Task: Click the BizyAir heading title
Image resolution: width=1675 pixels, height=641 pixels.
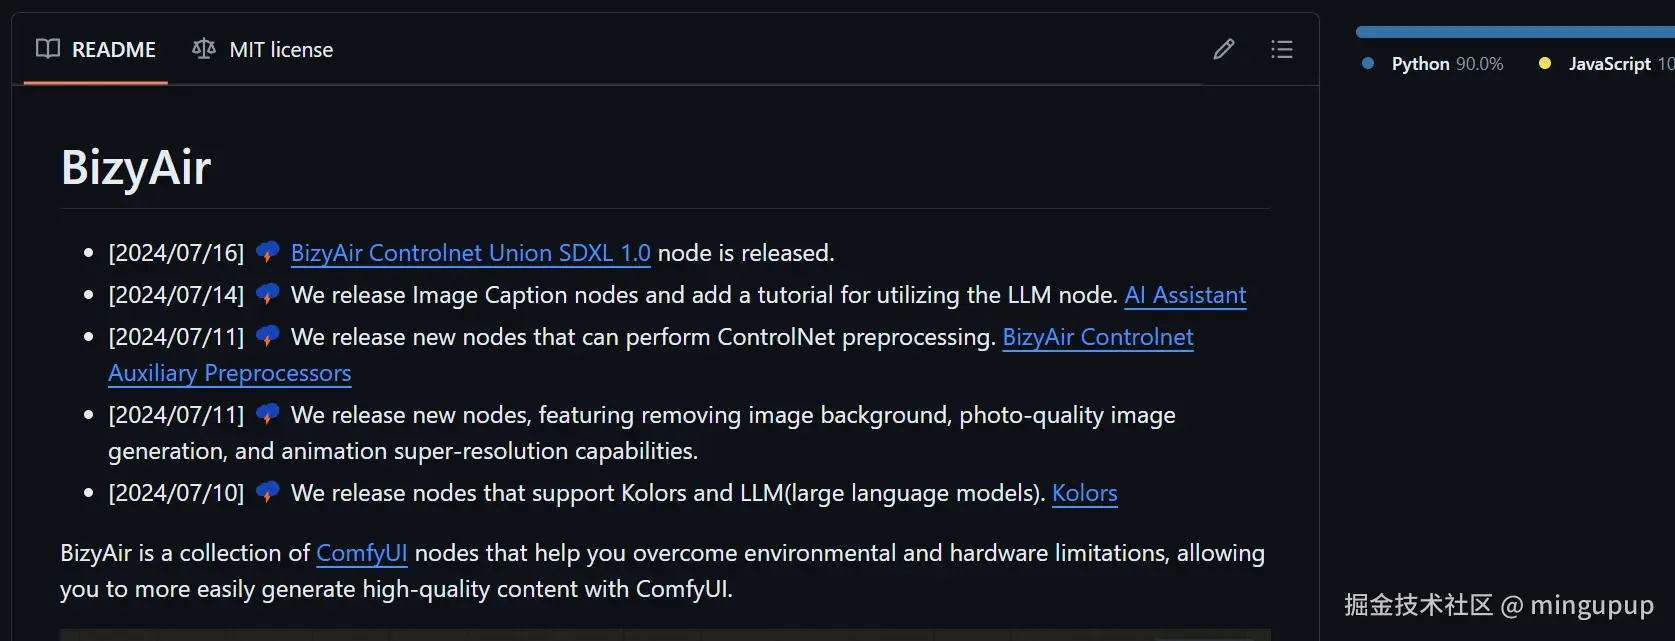Action: (136, 167)
